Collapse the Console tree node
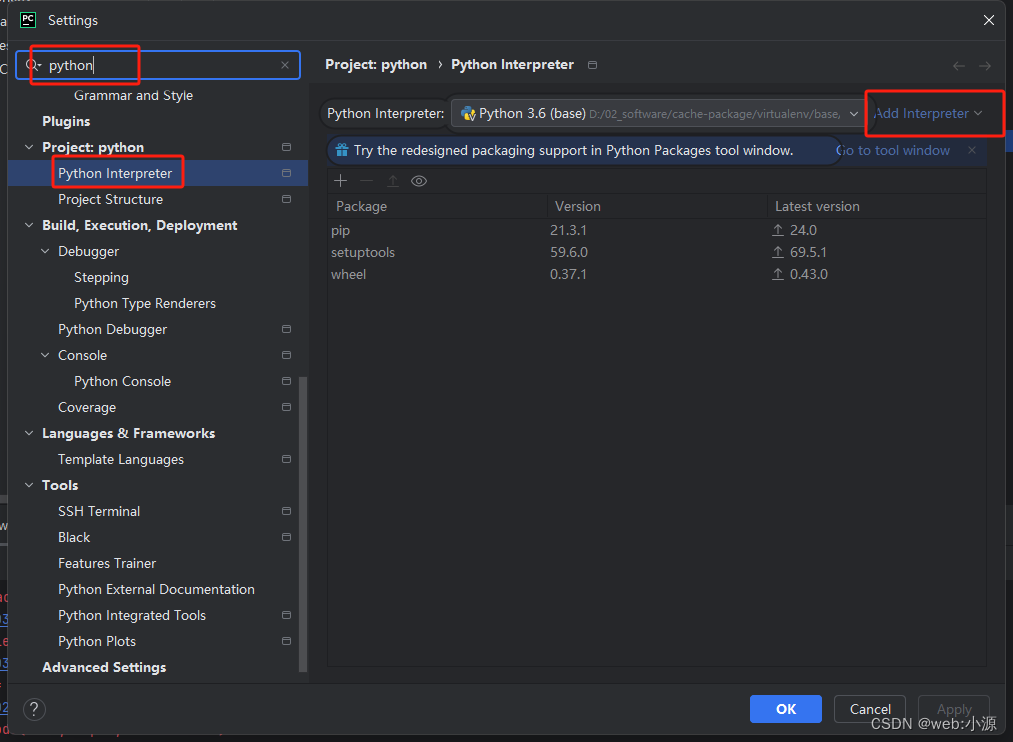The image size is (1013, 742). coord(45,355)
